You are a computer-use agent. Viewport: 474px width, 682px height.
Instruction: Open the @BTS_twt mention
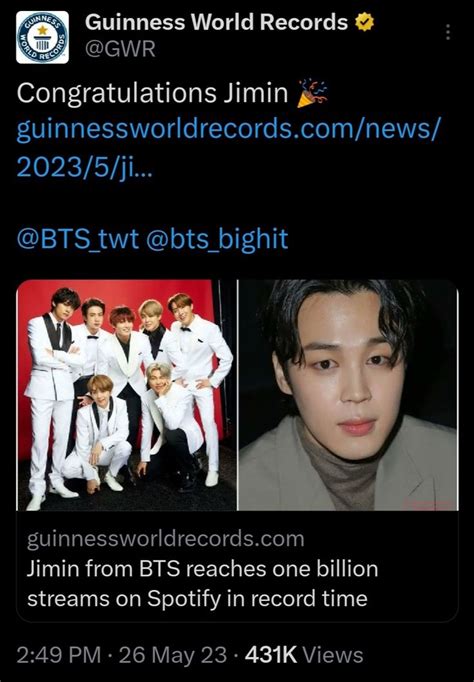(x=78, y=239)
